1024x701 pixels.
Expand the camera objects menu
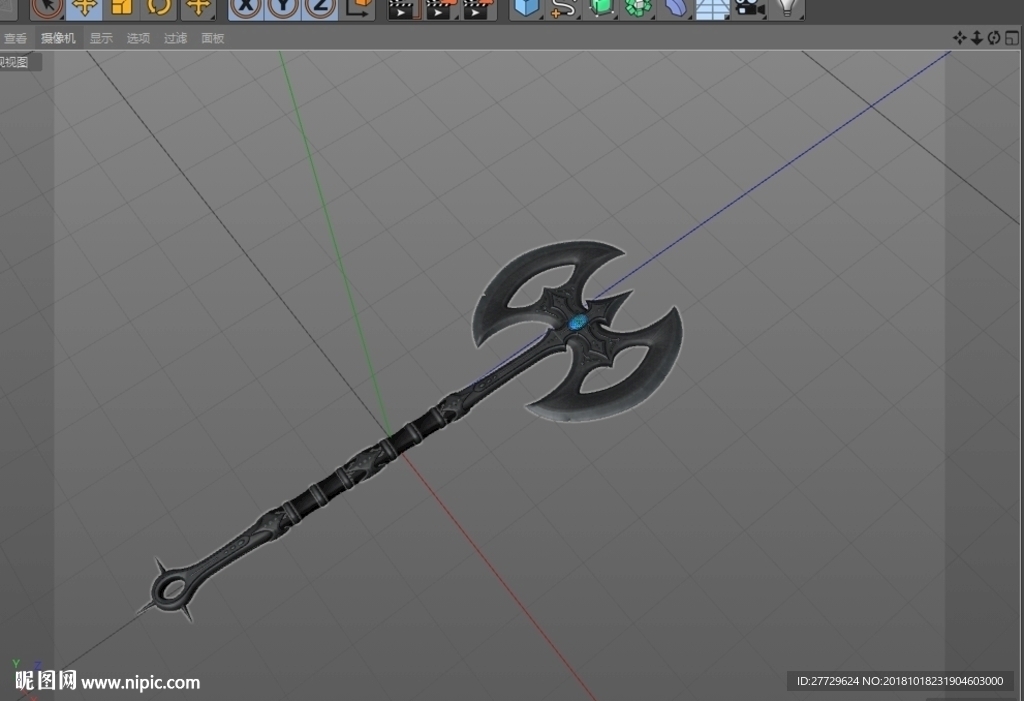(750, 8)
